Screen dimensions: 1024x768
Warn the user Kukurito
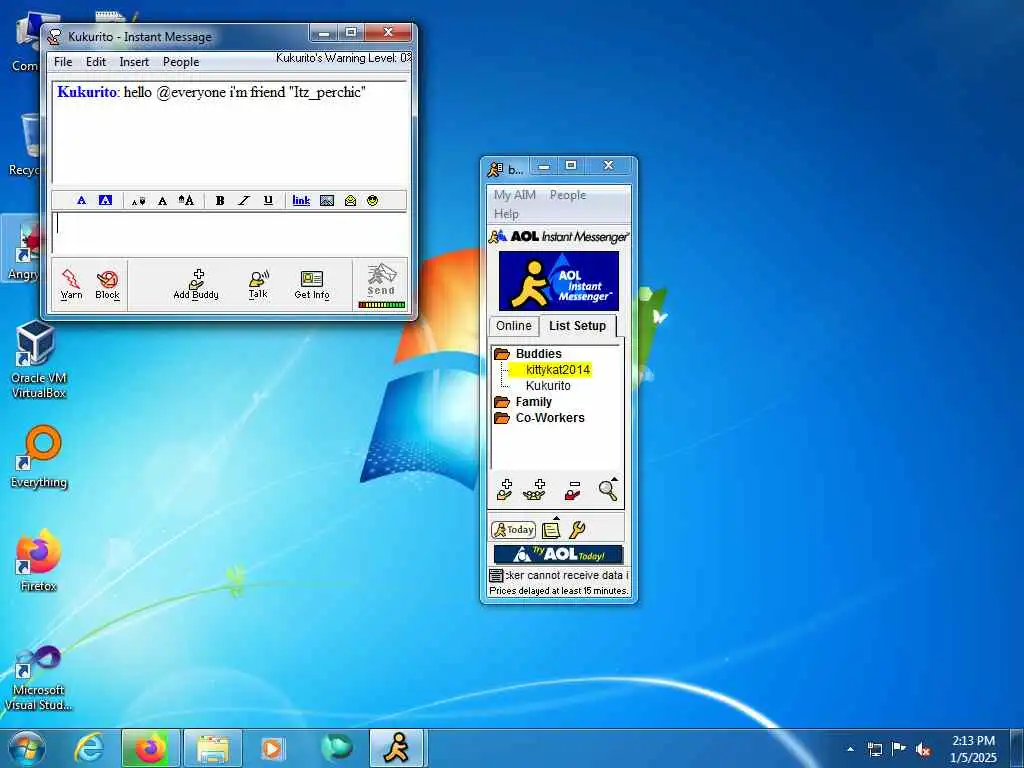coord(71,284)
